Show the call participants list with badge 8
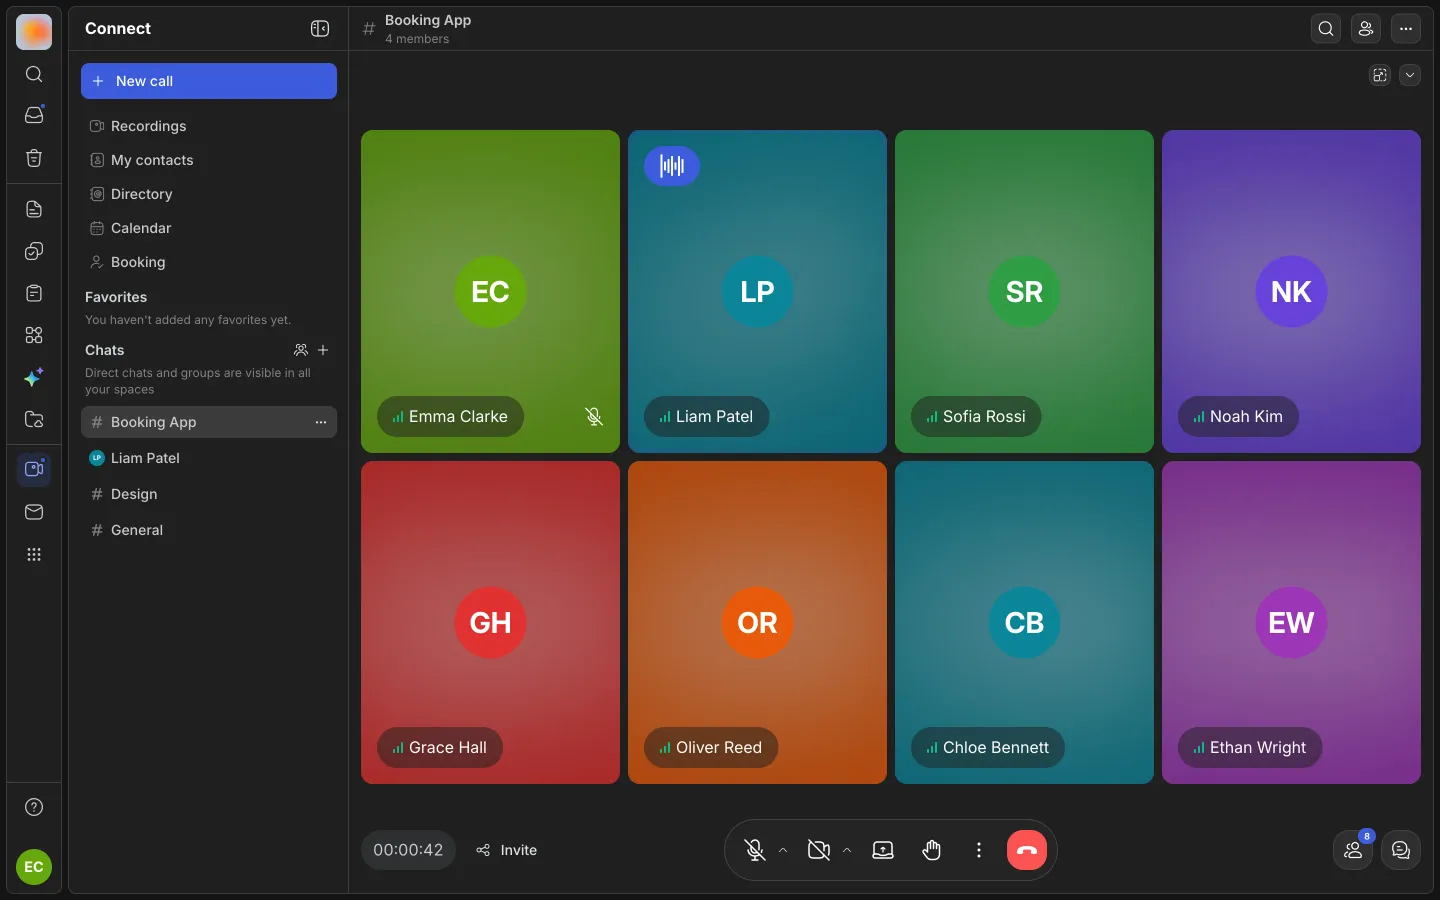This screenshot has width=1440, height=900. point(1353,850)
